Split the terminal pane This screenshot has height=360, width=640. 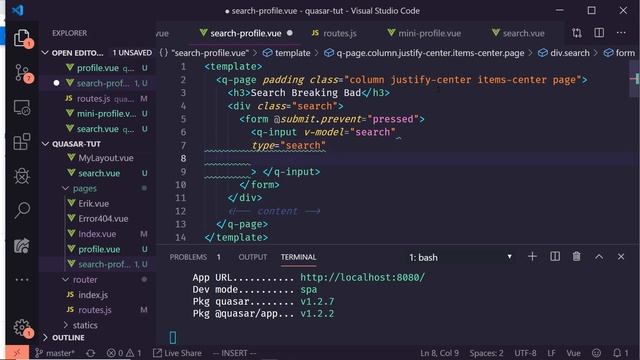point(555,257)
